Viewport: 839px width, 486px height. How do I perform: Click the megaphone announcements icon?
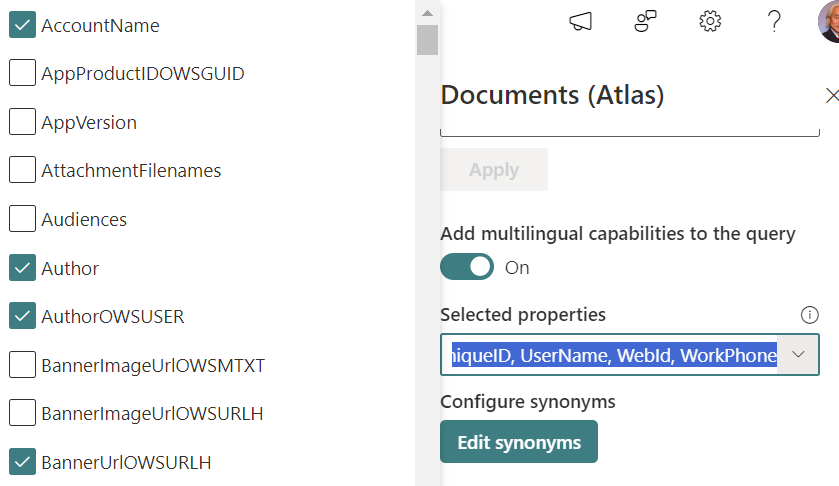(580, 22)
